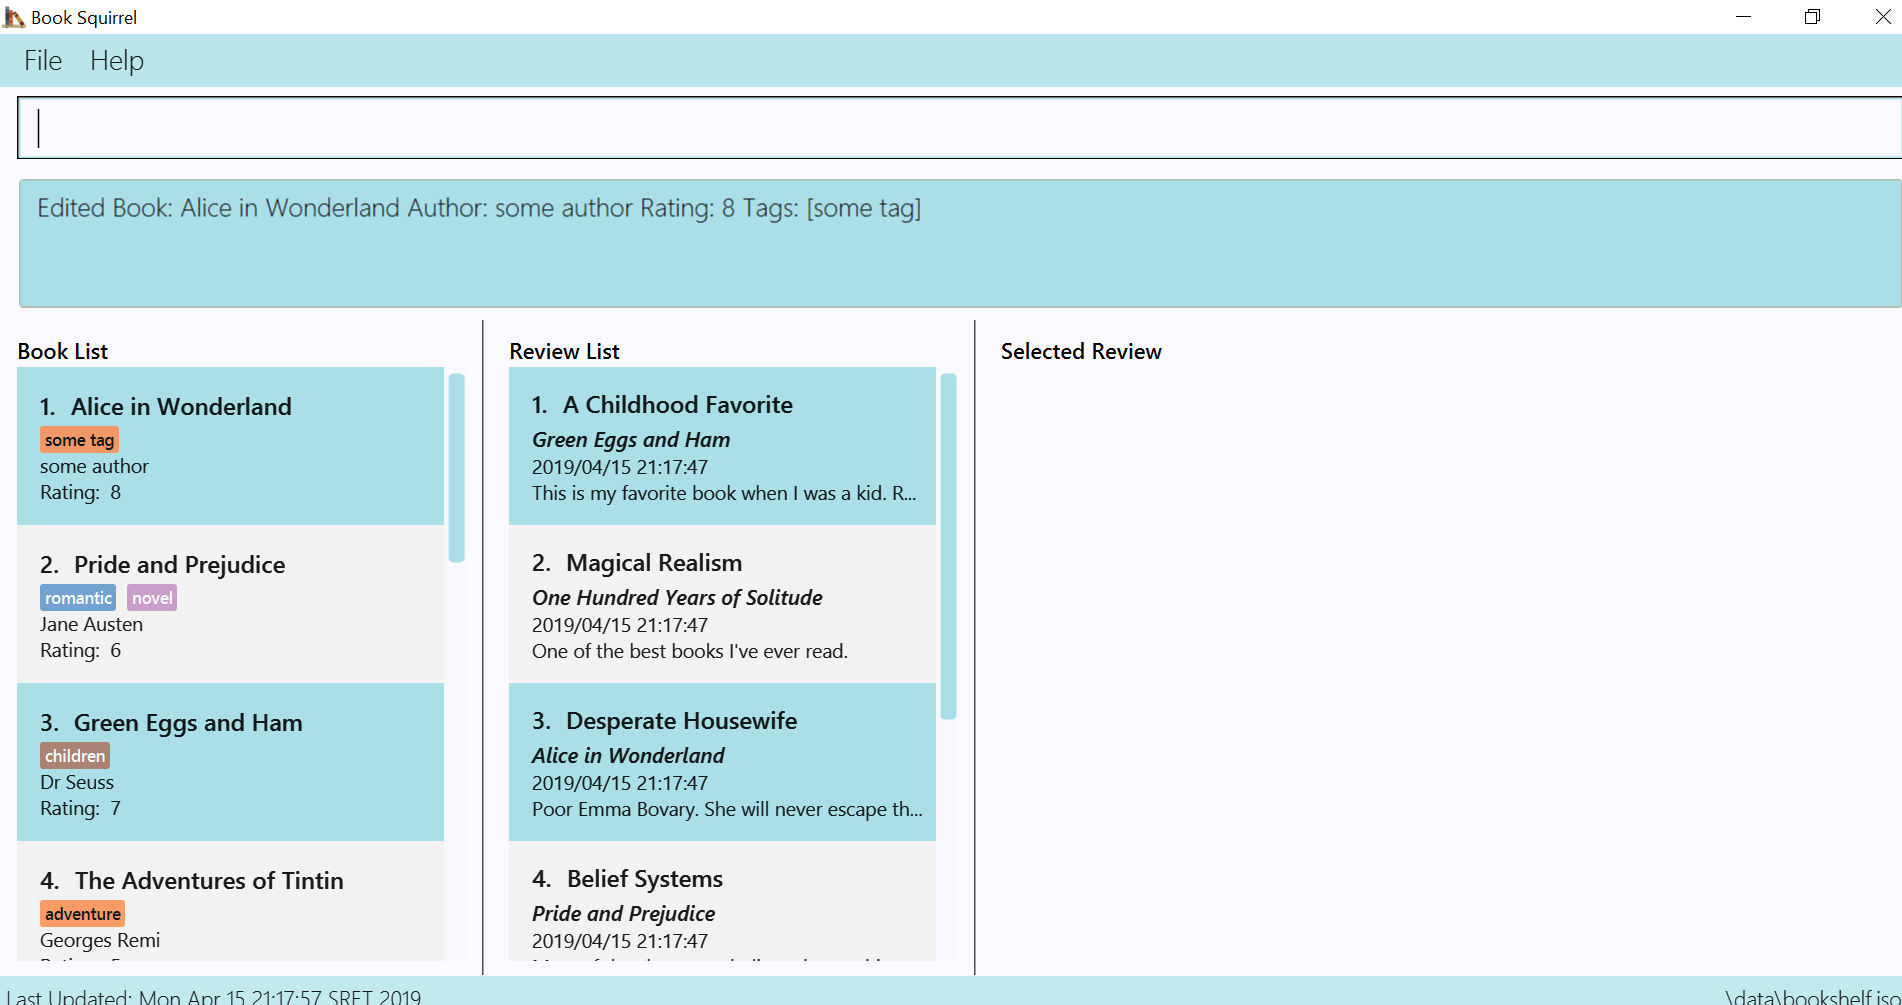Select 'Desperate Housewife' review
Image resolution: width=1902 pixels, height=1005 pixels.
pyautogui.click(x=722, y=762)
